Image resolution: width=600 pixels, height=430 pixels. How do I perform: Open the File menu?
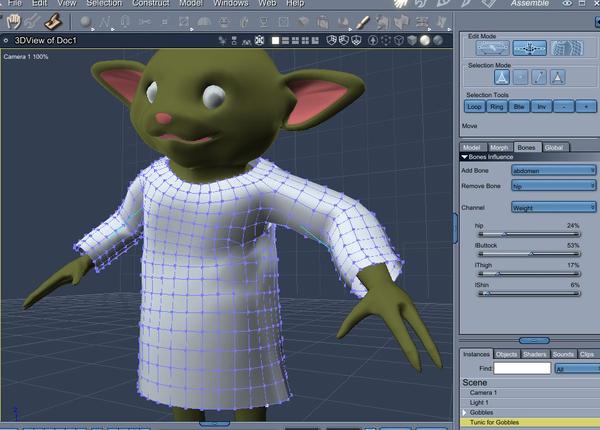[x=15, y=3]
